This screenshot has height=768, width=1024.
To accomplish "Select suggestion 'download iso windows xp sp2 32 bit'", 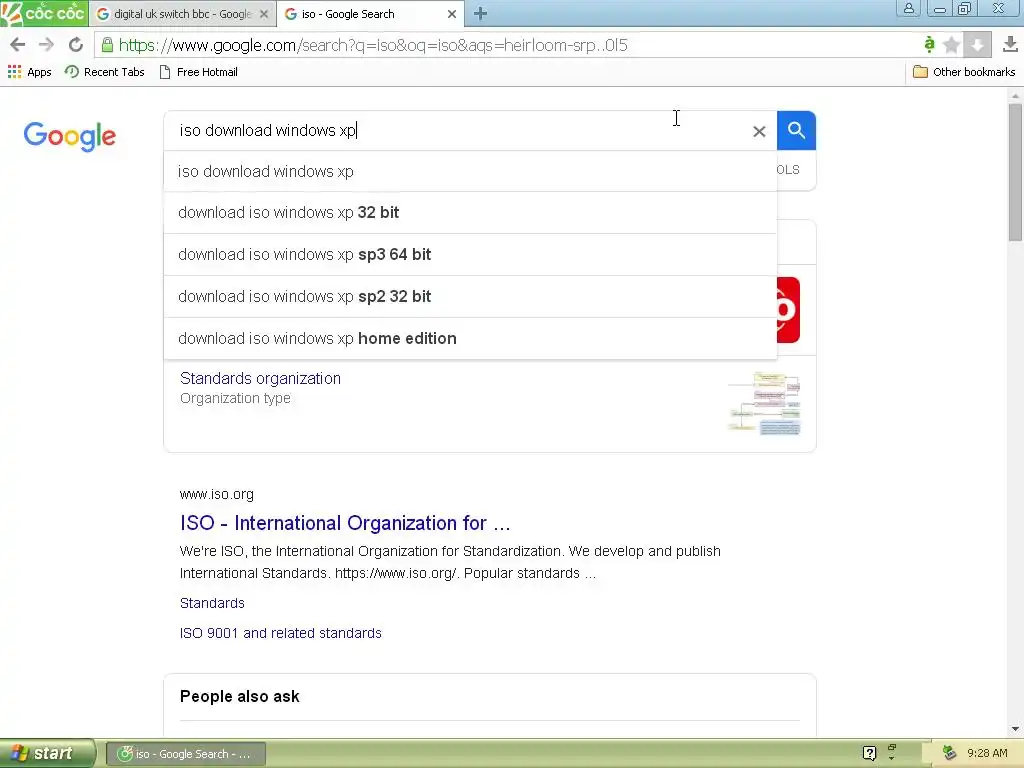I will point(470,296).
